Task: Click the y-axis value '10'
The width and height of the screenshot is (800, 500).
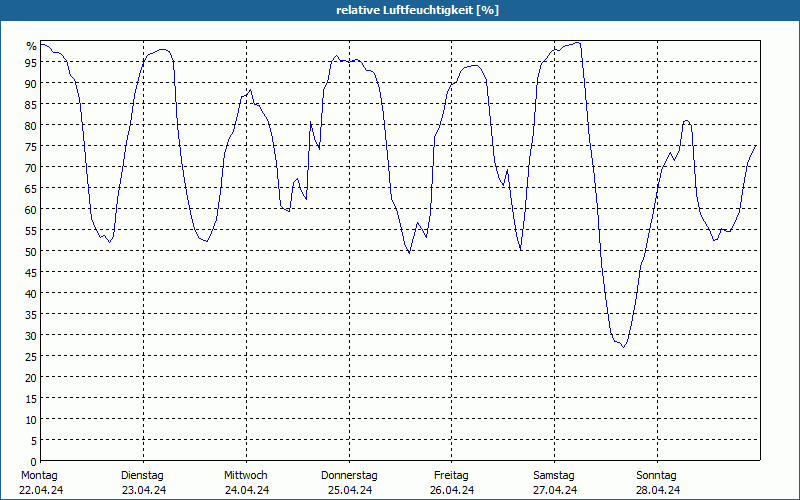Action: pos(31,420)
